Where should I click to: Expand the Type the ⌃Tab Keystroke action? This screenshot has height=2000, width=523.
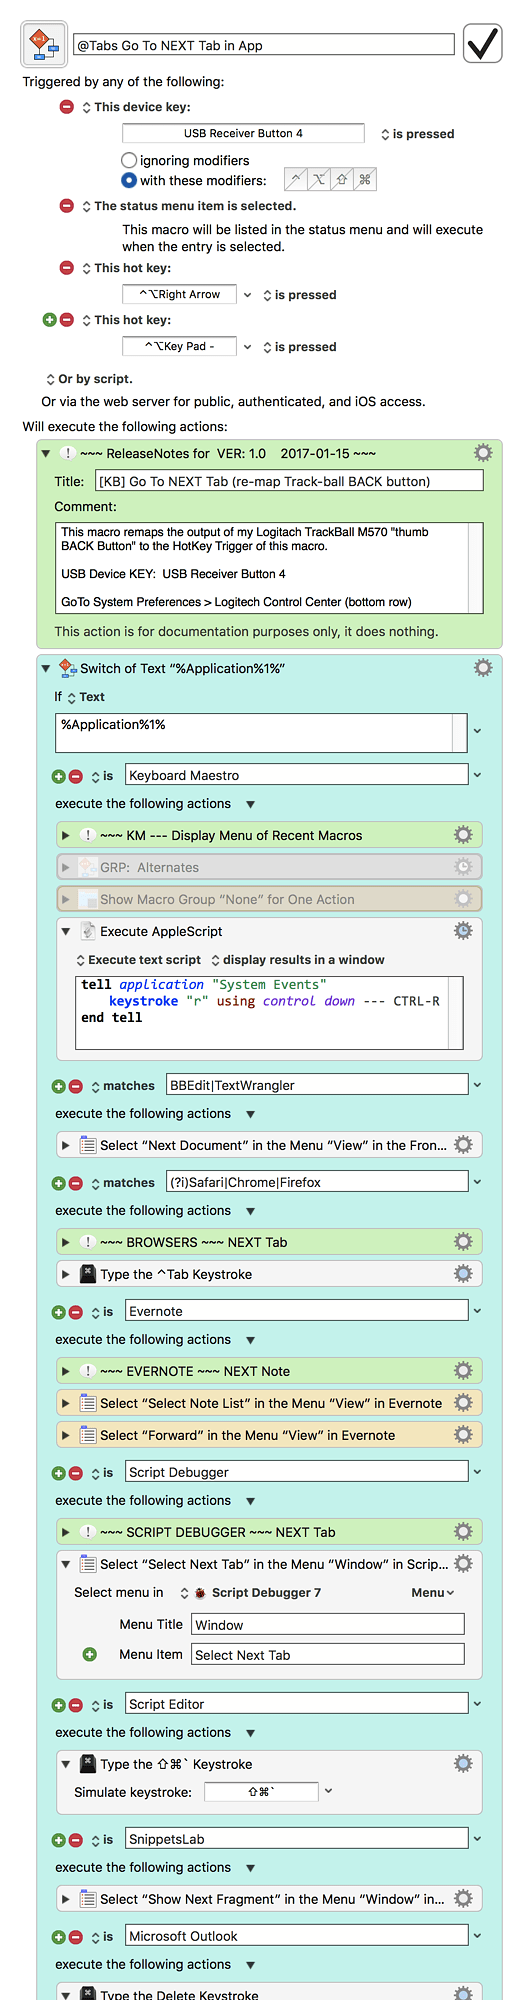[65, 1274]
